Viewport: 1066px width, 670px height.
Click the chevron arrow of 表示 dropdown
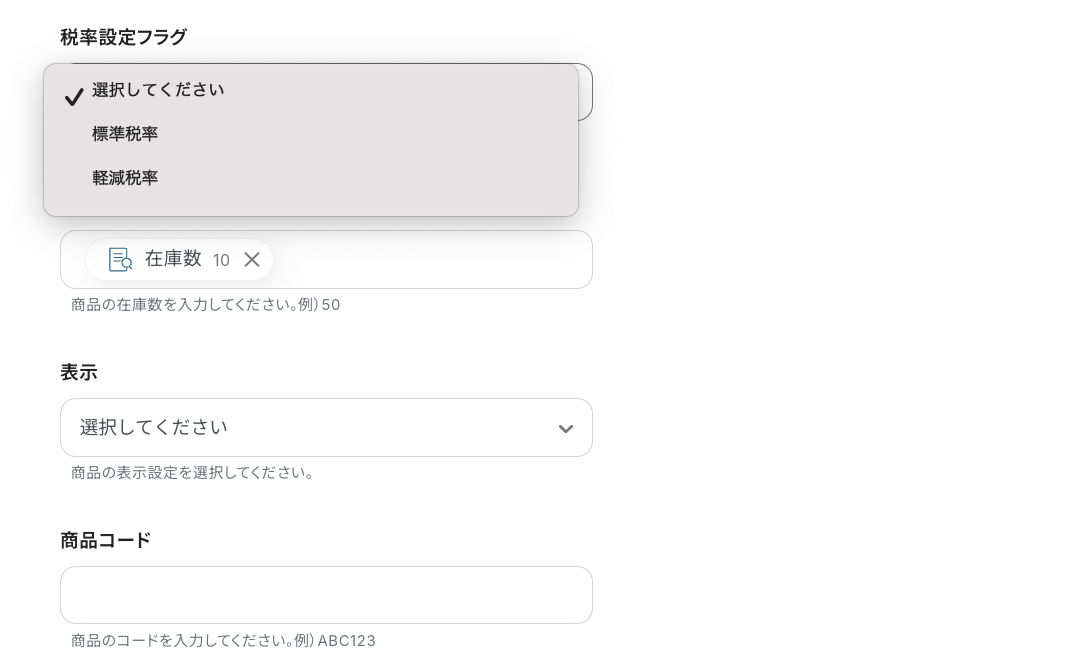click(565, 429)
